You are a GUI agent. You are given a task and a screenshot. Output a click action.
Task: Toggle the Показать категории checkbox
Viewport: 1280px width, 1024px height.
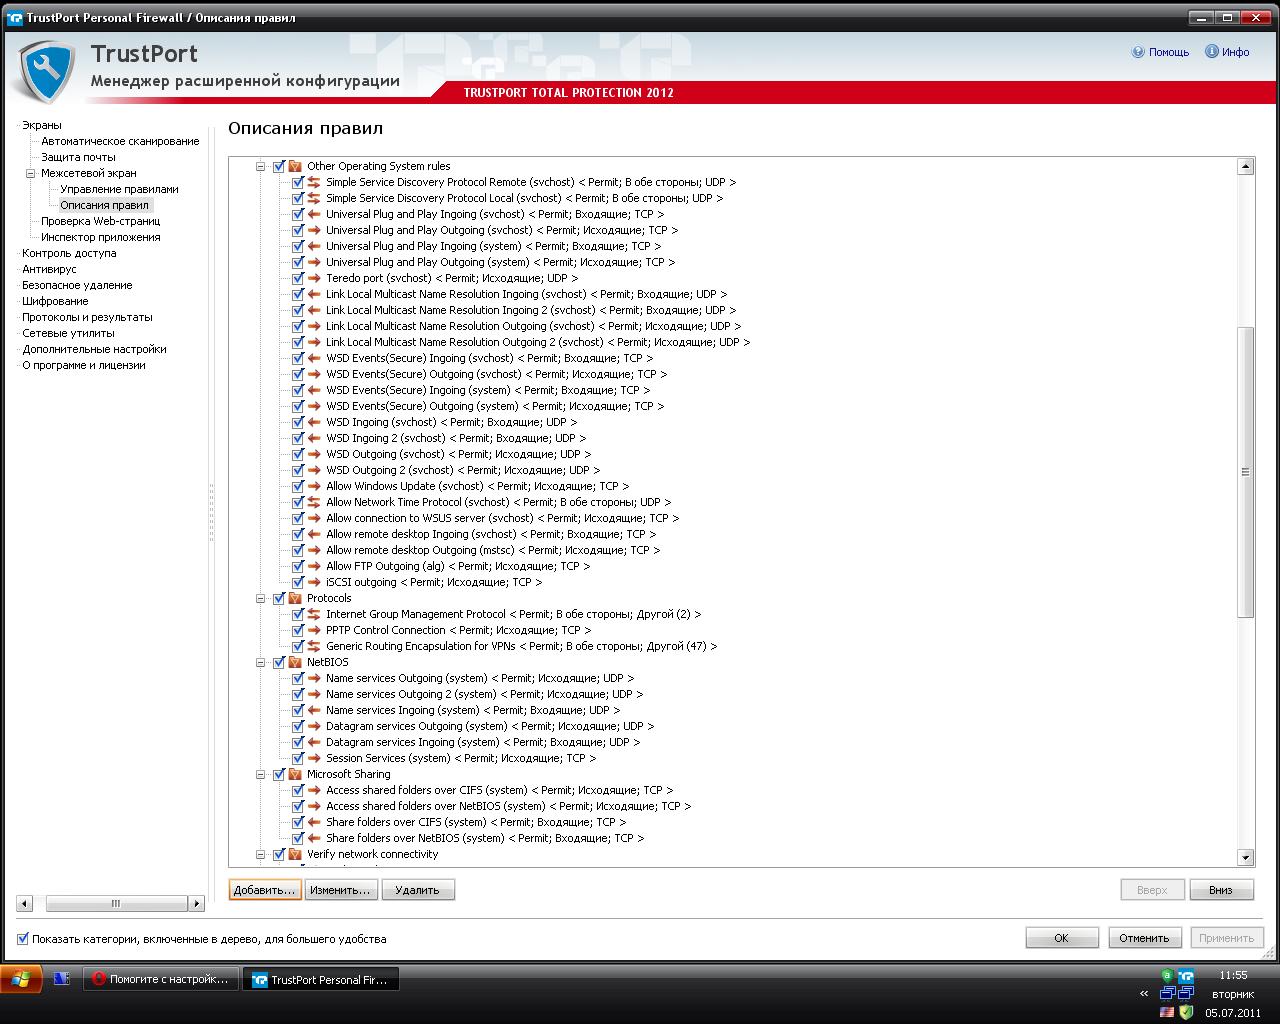tap(23, 939)
